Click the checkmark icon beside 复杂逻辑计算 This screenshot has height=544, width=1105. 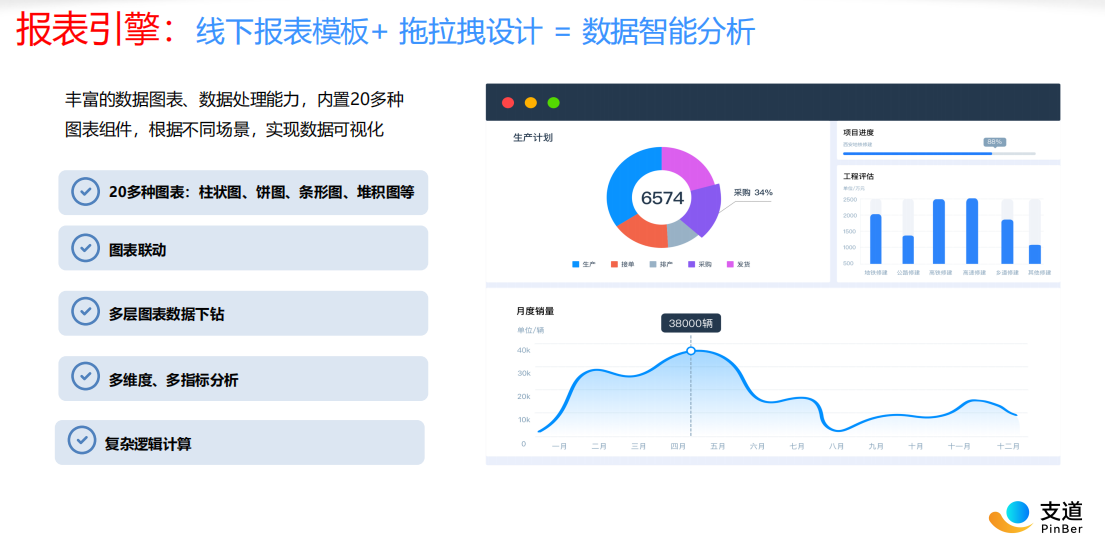coord(82,440)
